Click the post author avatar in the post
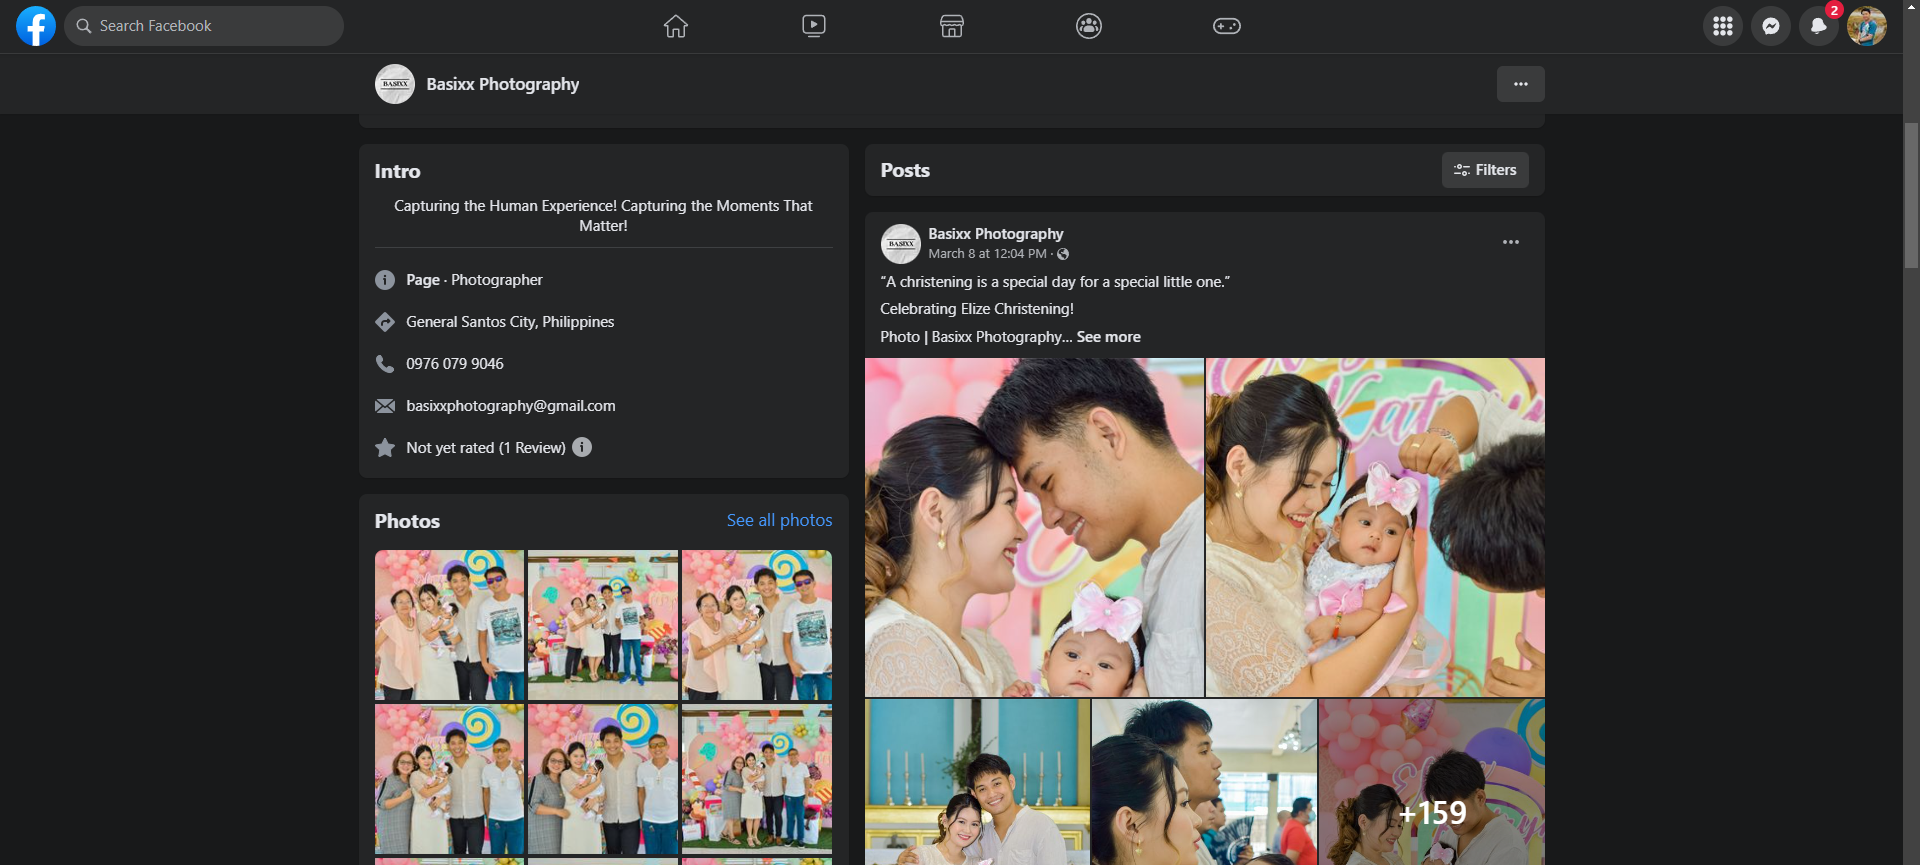 click(x=901, y=244)
